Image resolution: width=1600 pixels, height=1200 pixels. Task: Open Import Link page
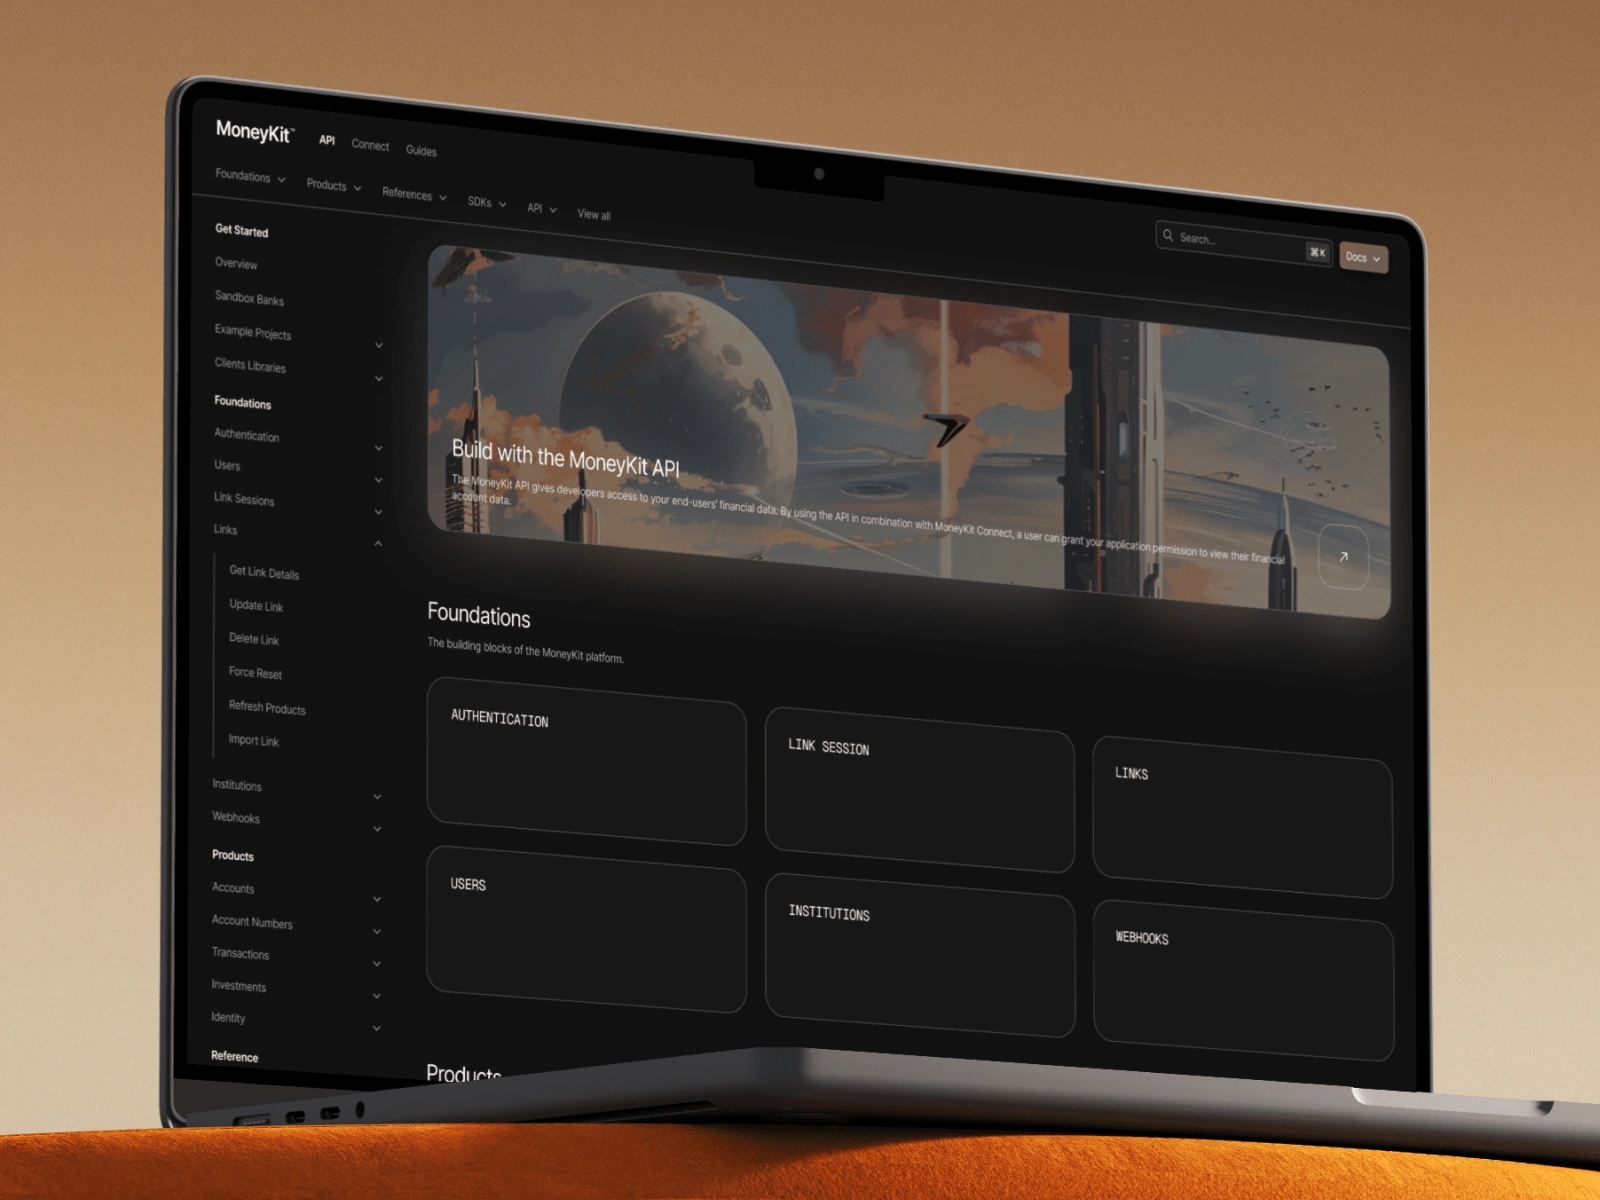tap(254, 741)
